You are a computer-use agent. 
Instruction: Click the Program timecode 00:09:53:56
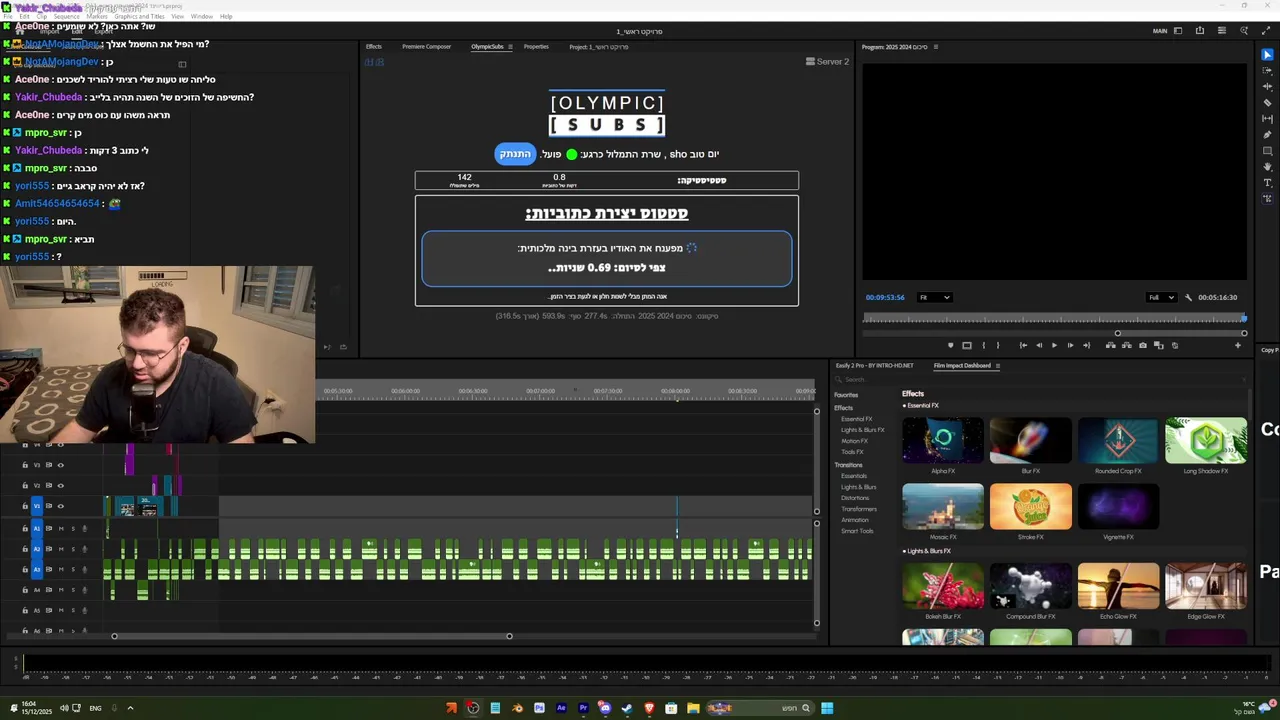tap(885, 297)
